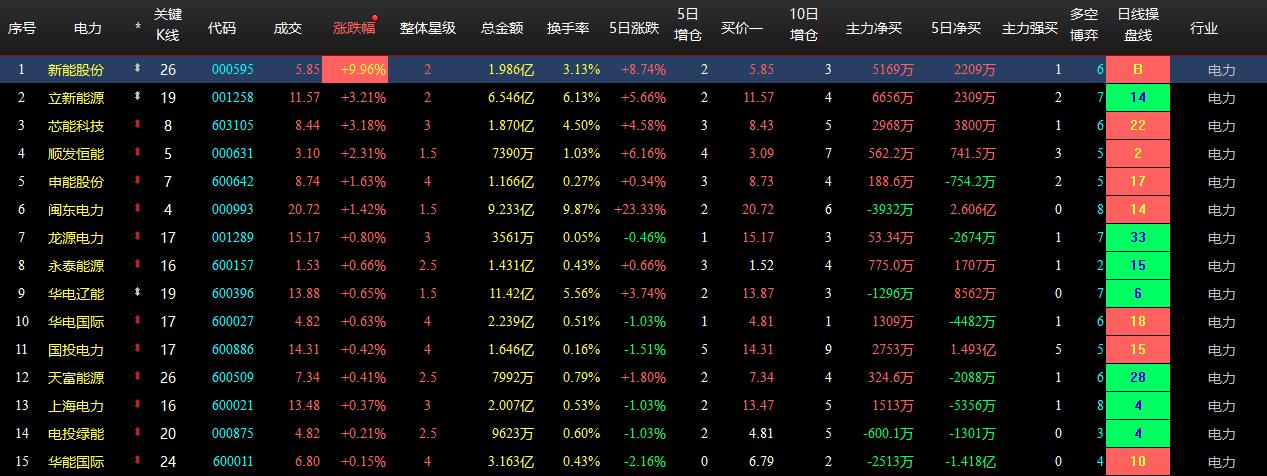Select the stock name 上海电力
Viewport: 1267px width, 476px height.
coord(75,406)
